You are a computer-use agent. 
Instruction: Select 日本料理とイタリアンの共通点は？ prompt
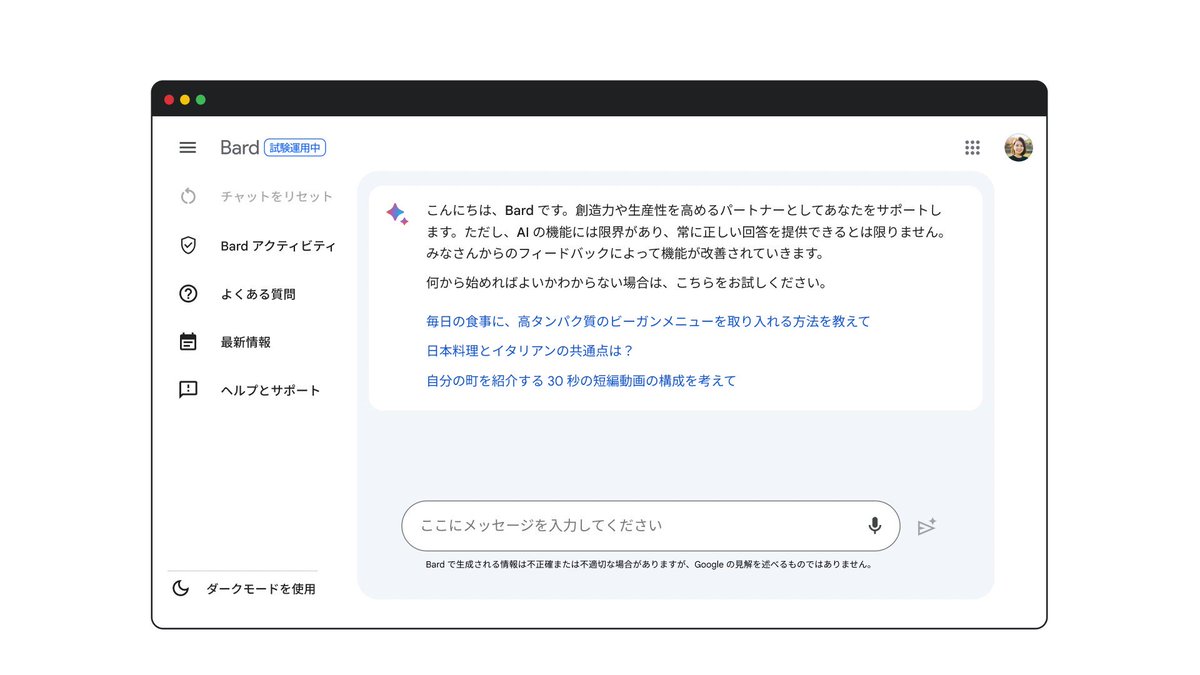530,351
